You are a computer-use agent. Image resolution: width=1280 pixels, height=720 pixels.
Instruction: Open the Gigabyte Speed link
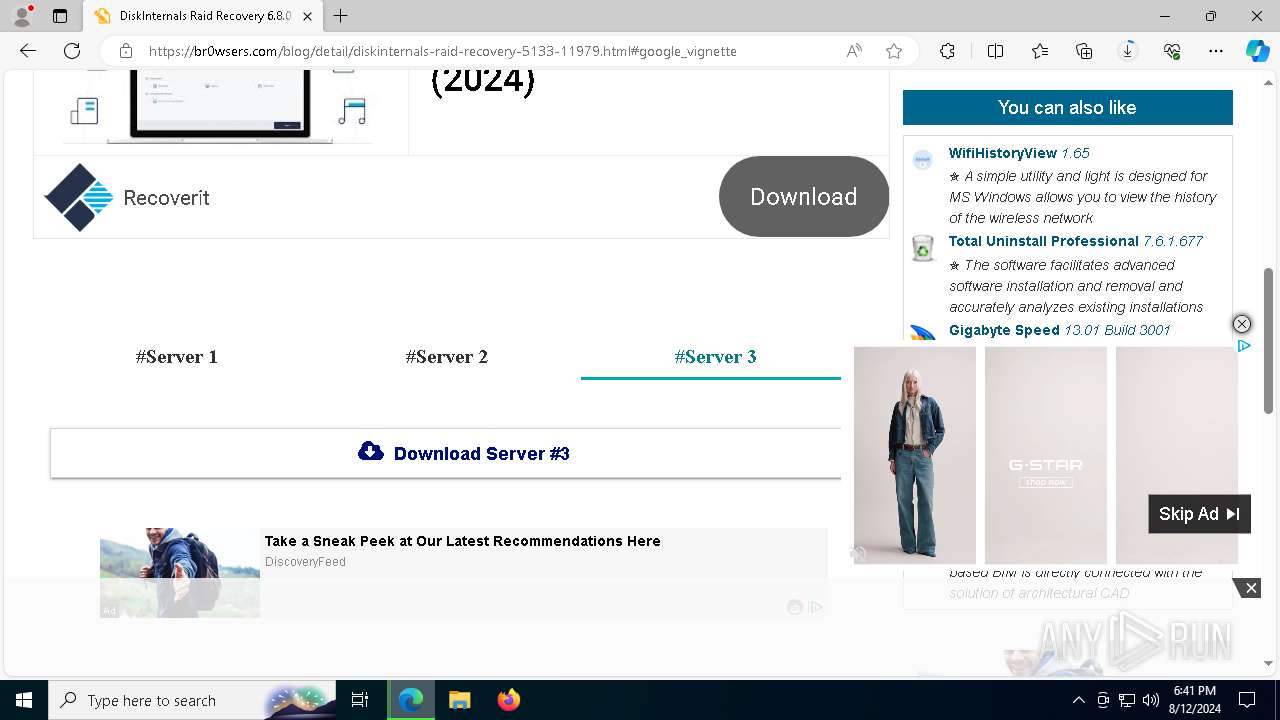[x=1004, y=330]
